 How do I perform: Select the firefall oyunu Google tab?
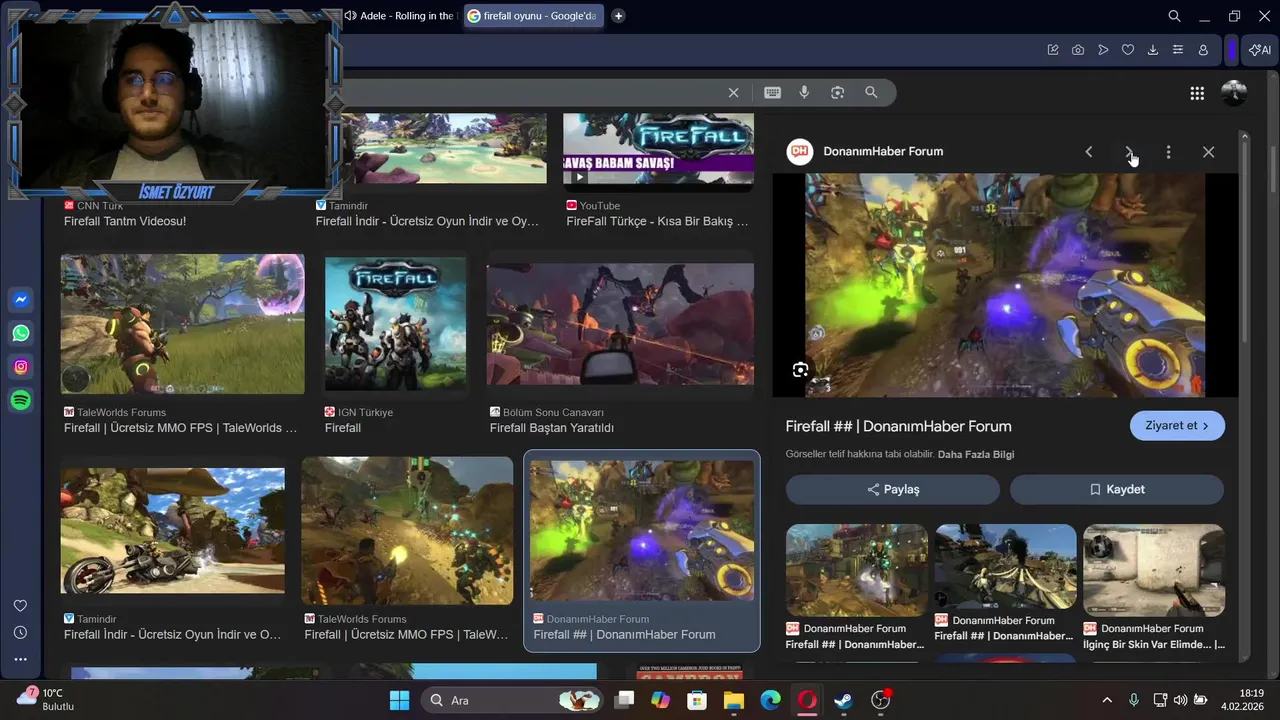point(534,16)
